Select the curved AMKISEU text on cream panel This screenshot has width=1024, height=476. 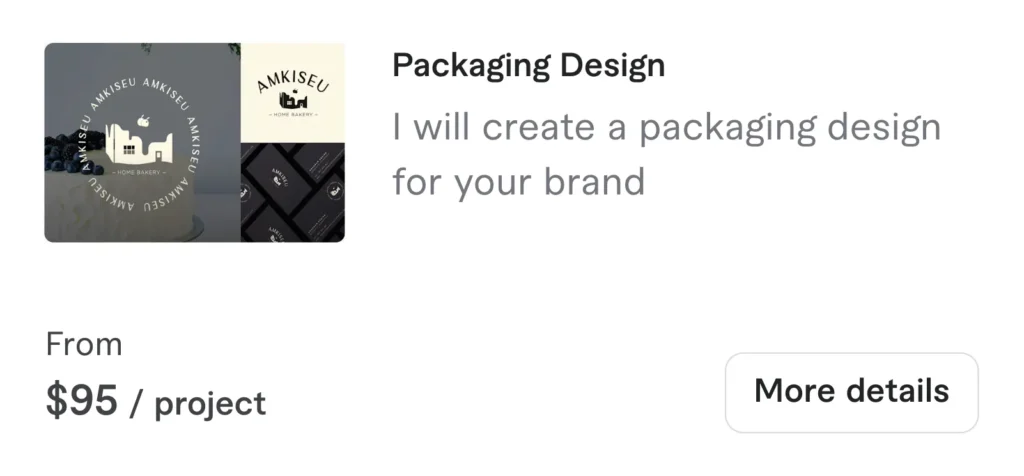(293, 81)
